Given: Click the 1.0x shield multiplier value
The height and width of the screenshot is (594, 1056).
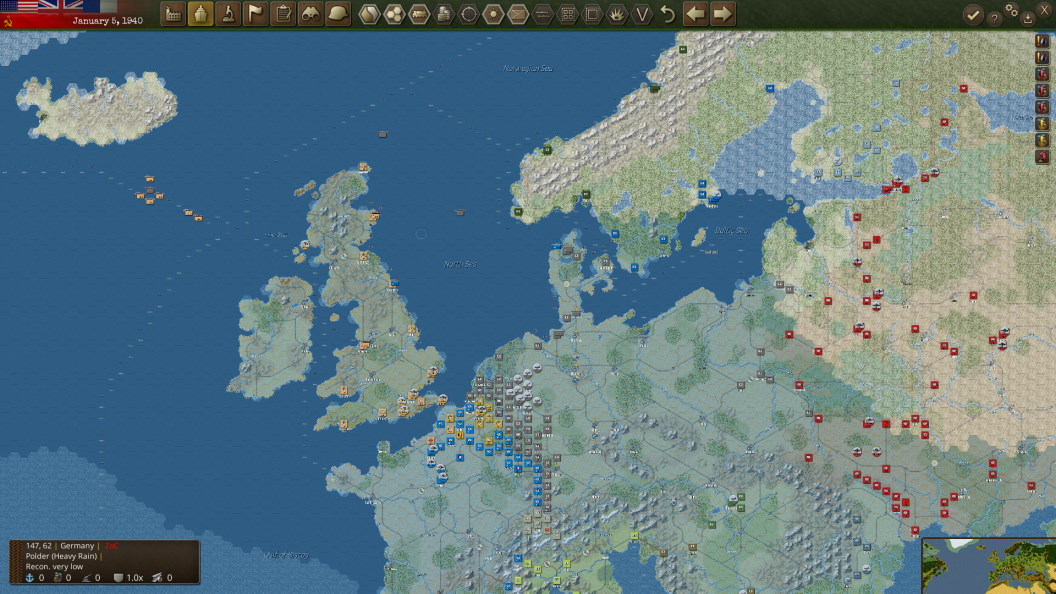Looking at the screenshot, I should 135,578.
